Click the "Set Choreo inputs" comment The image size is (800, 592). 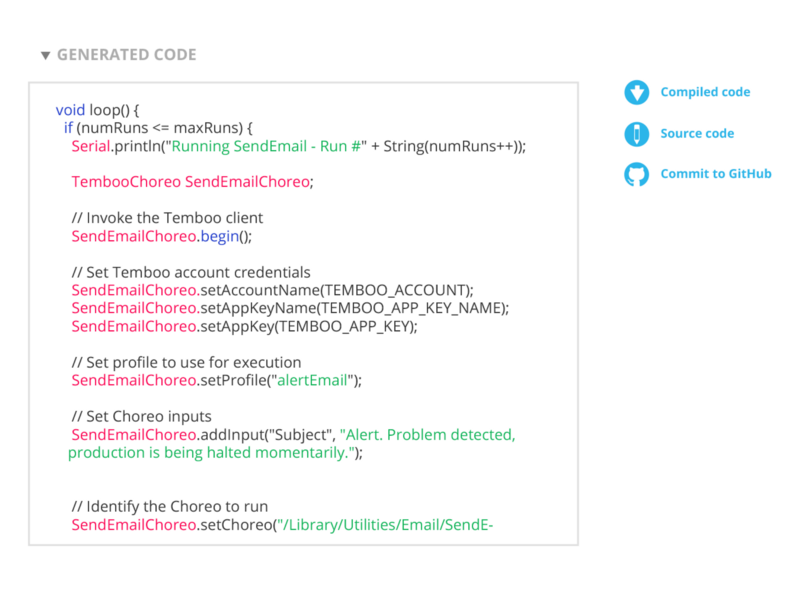(x=141, y=416)
